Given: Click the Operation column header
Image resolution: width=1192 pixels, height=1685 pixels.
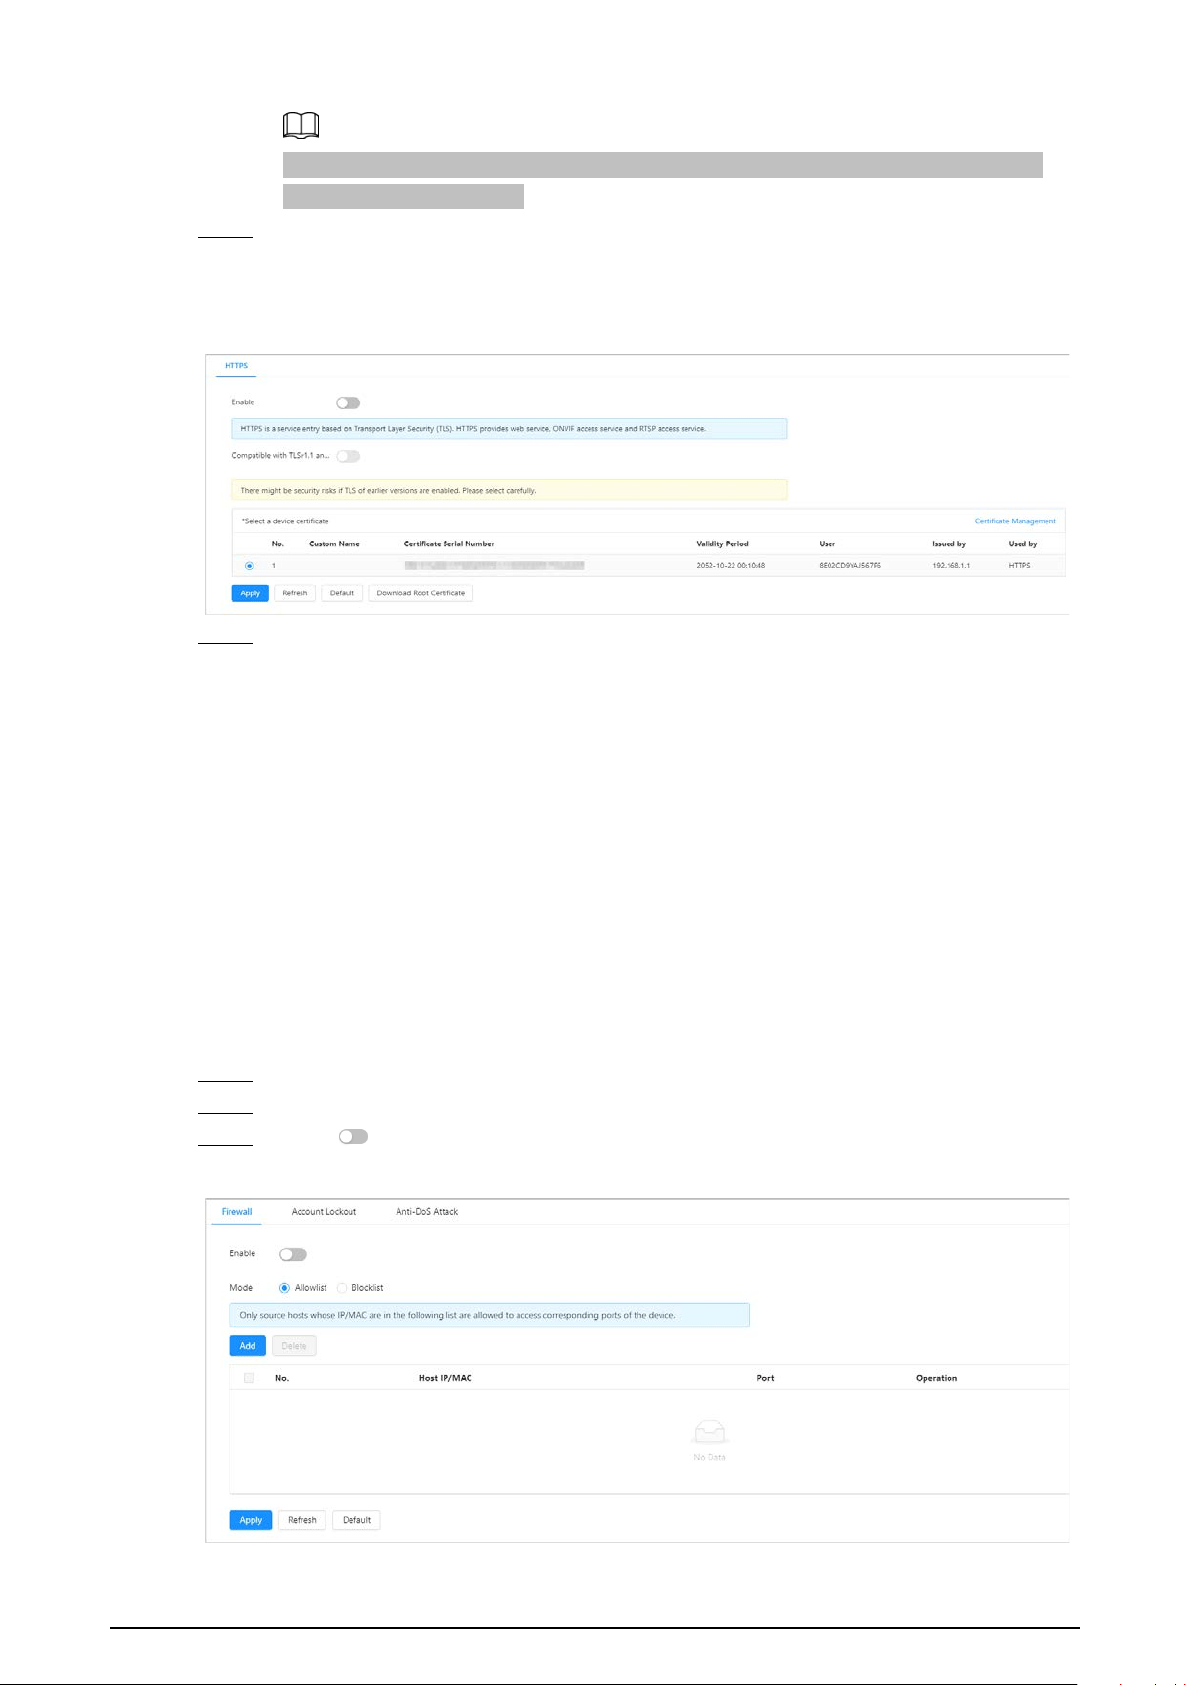Looking at the screenshot, I should (x=936, y=1378).
